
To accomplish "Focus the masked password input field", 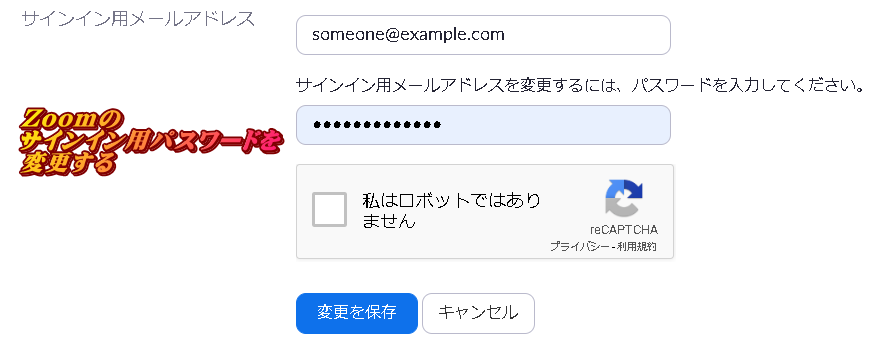I will click(483, 125).
